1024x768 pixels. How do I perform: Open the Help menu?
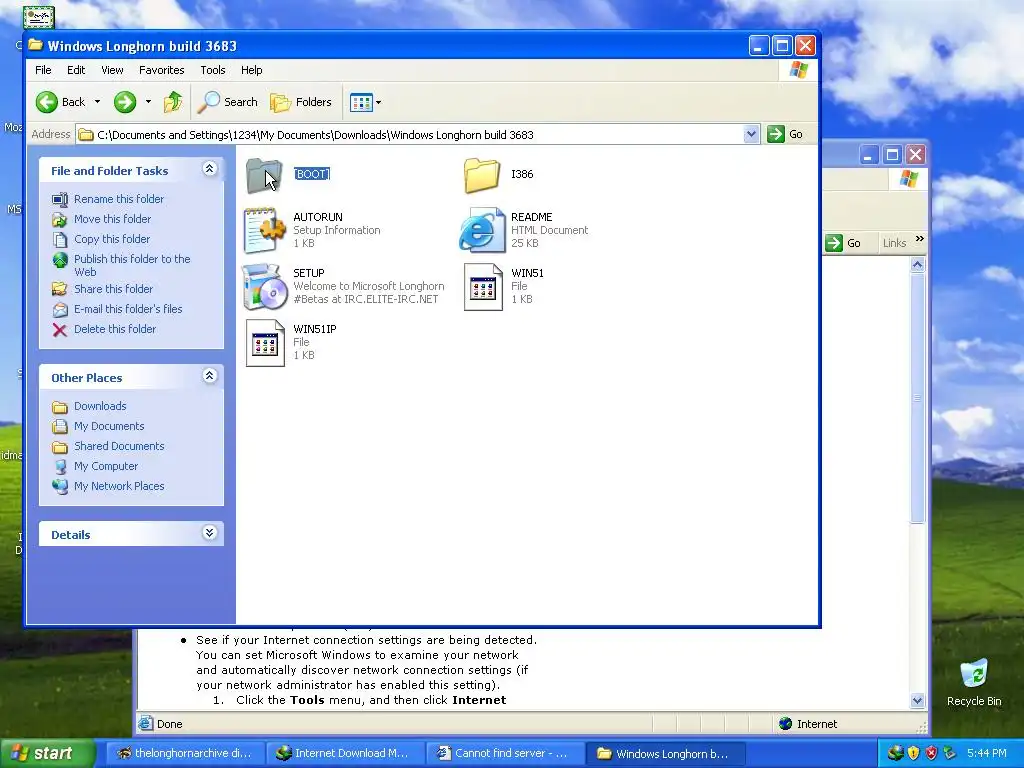[x=251, y=70]
